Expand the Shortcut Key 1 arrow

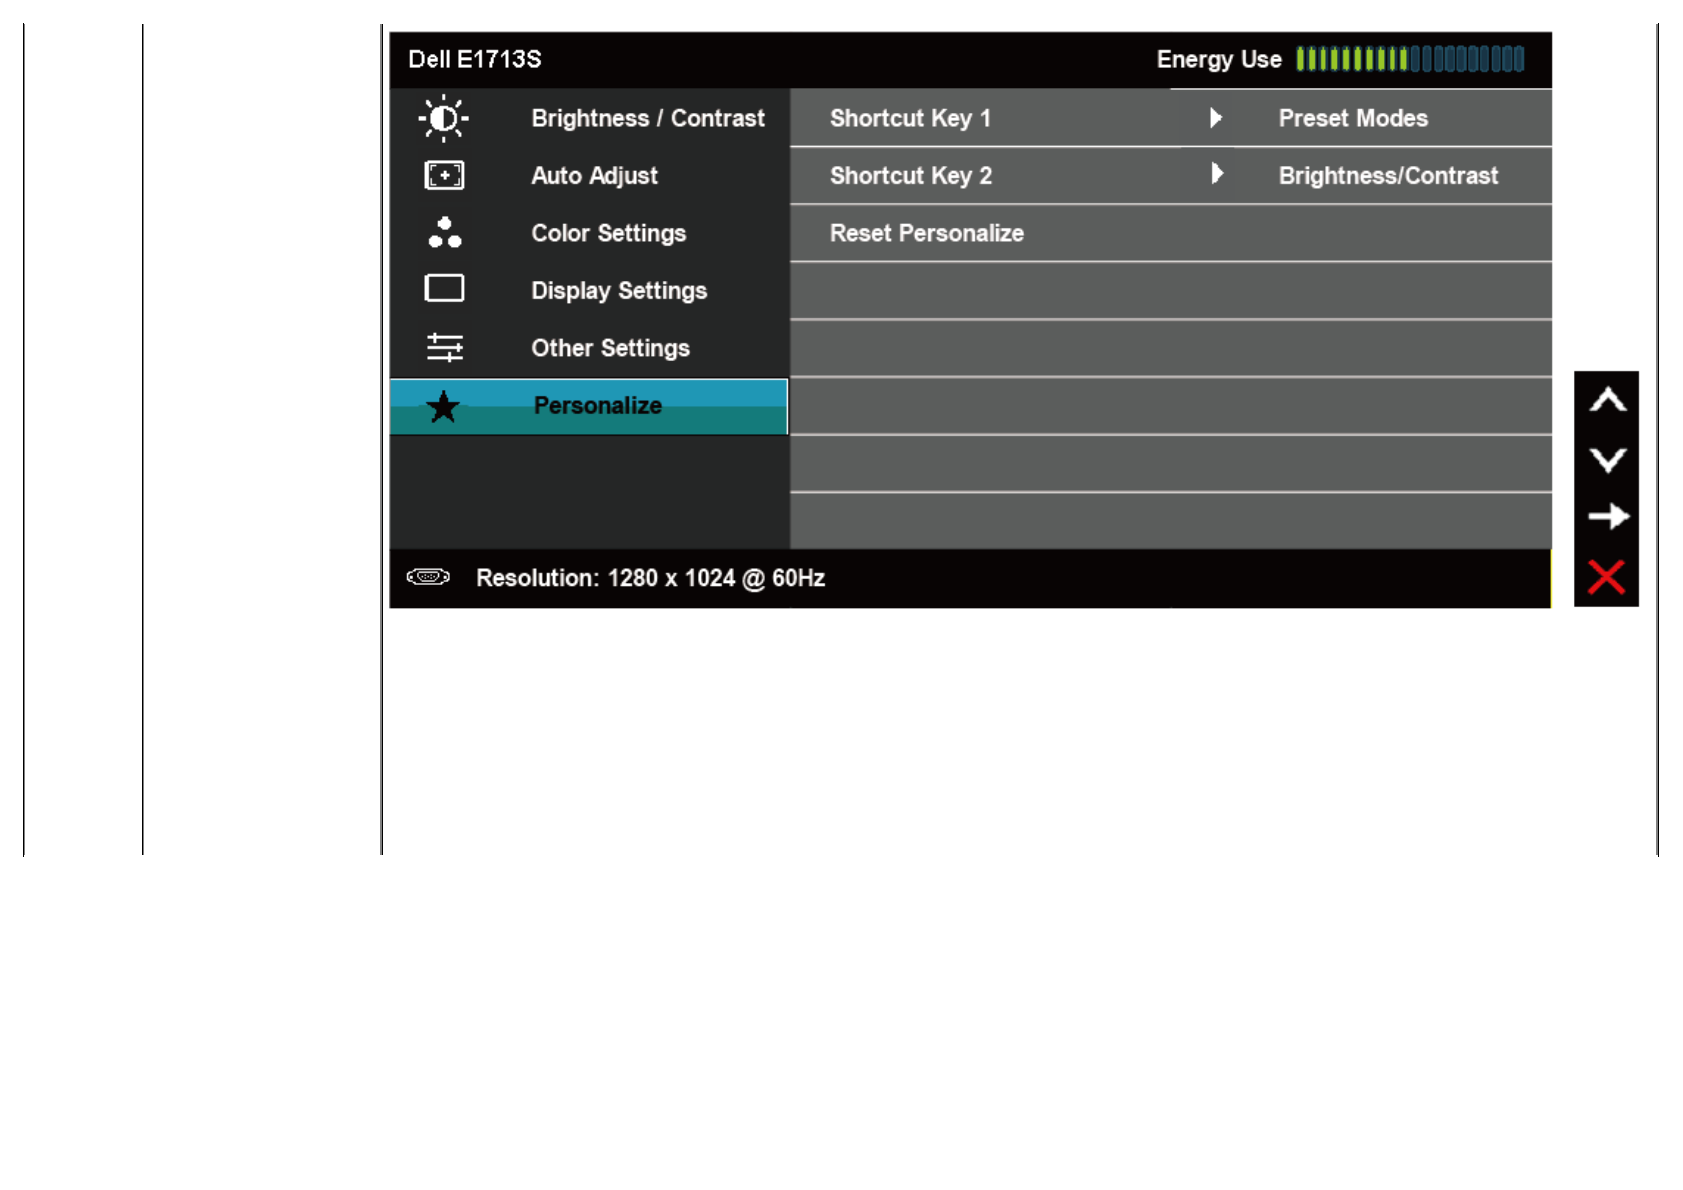(1215, 118)
